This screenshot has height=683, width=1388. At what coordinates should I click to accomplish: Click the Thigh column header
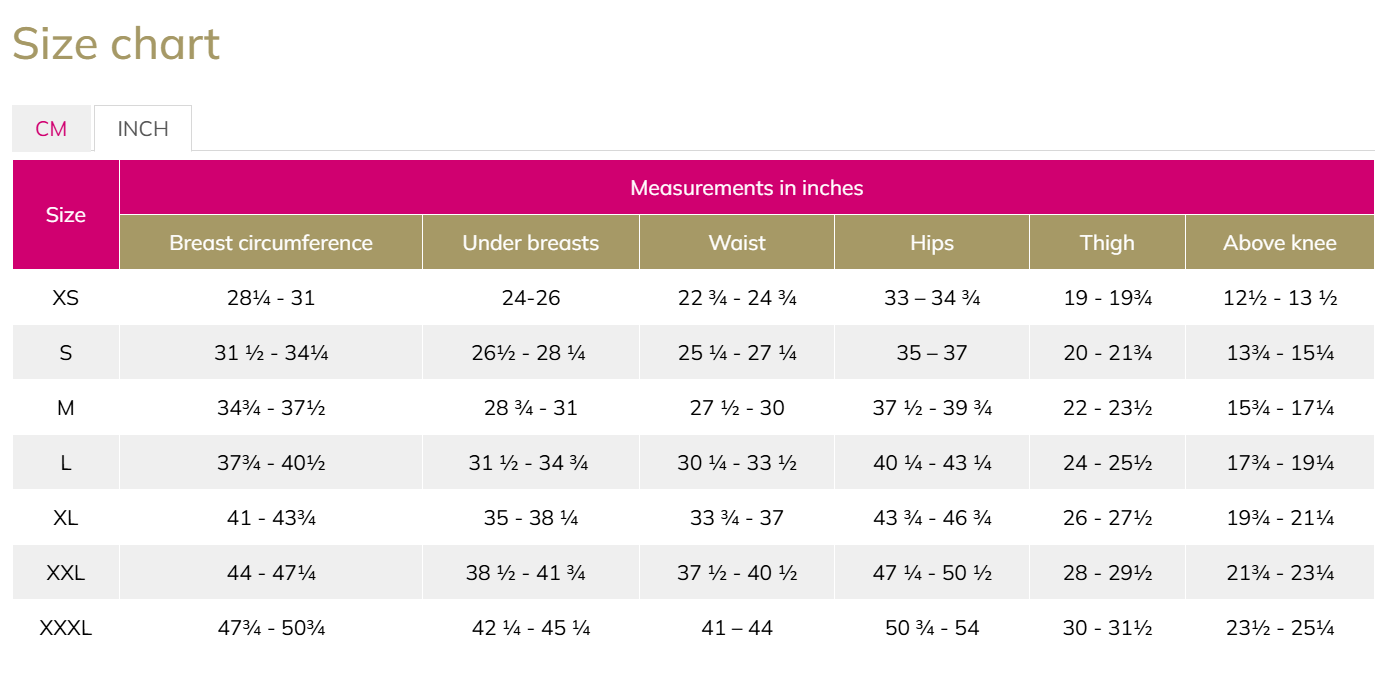pos(1107,243)
